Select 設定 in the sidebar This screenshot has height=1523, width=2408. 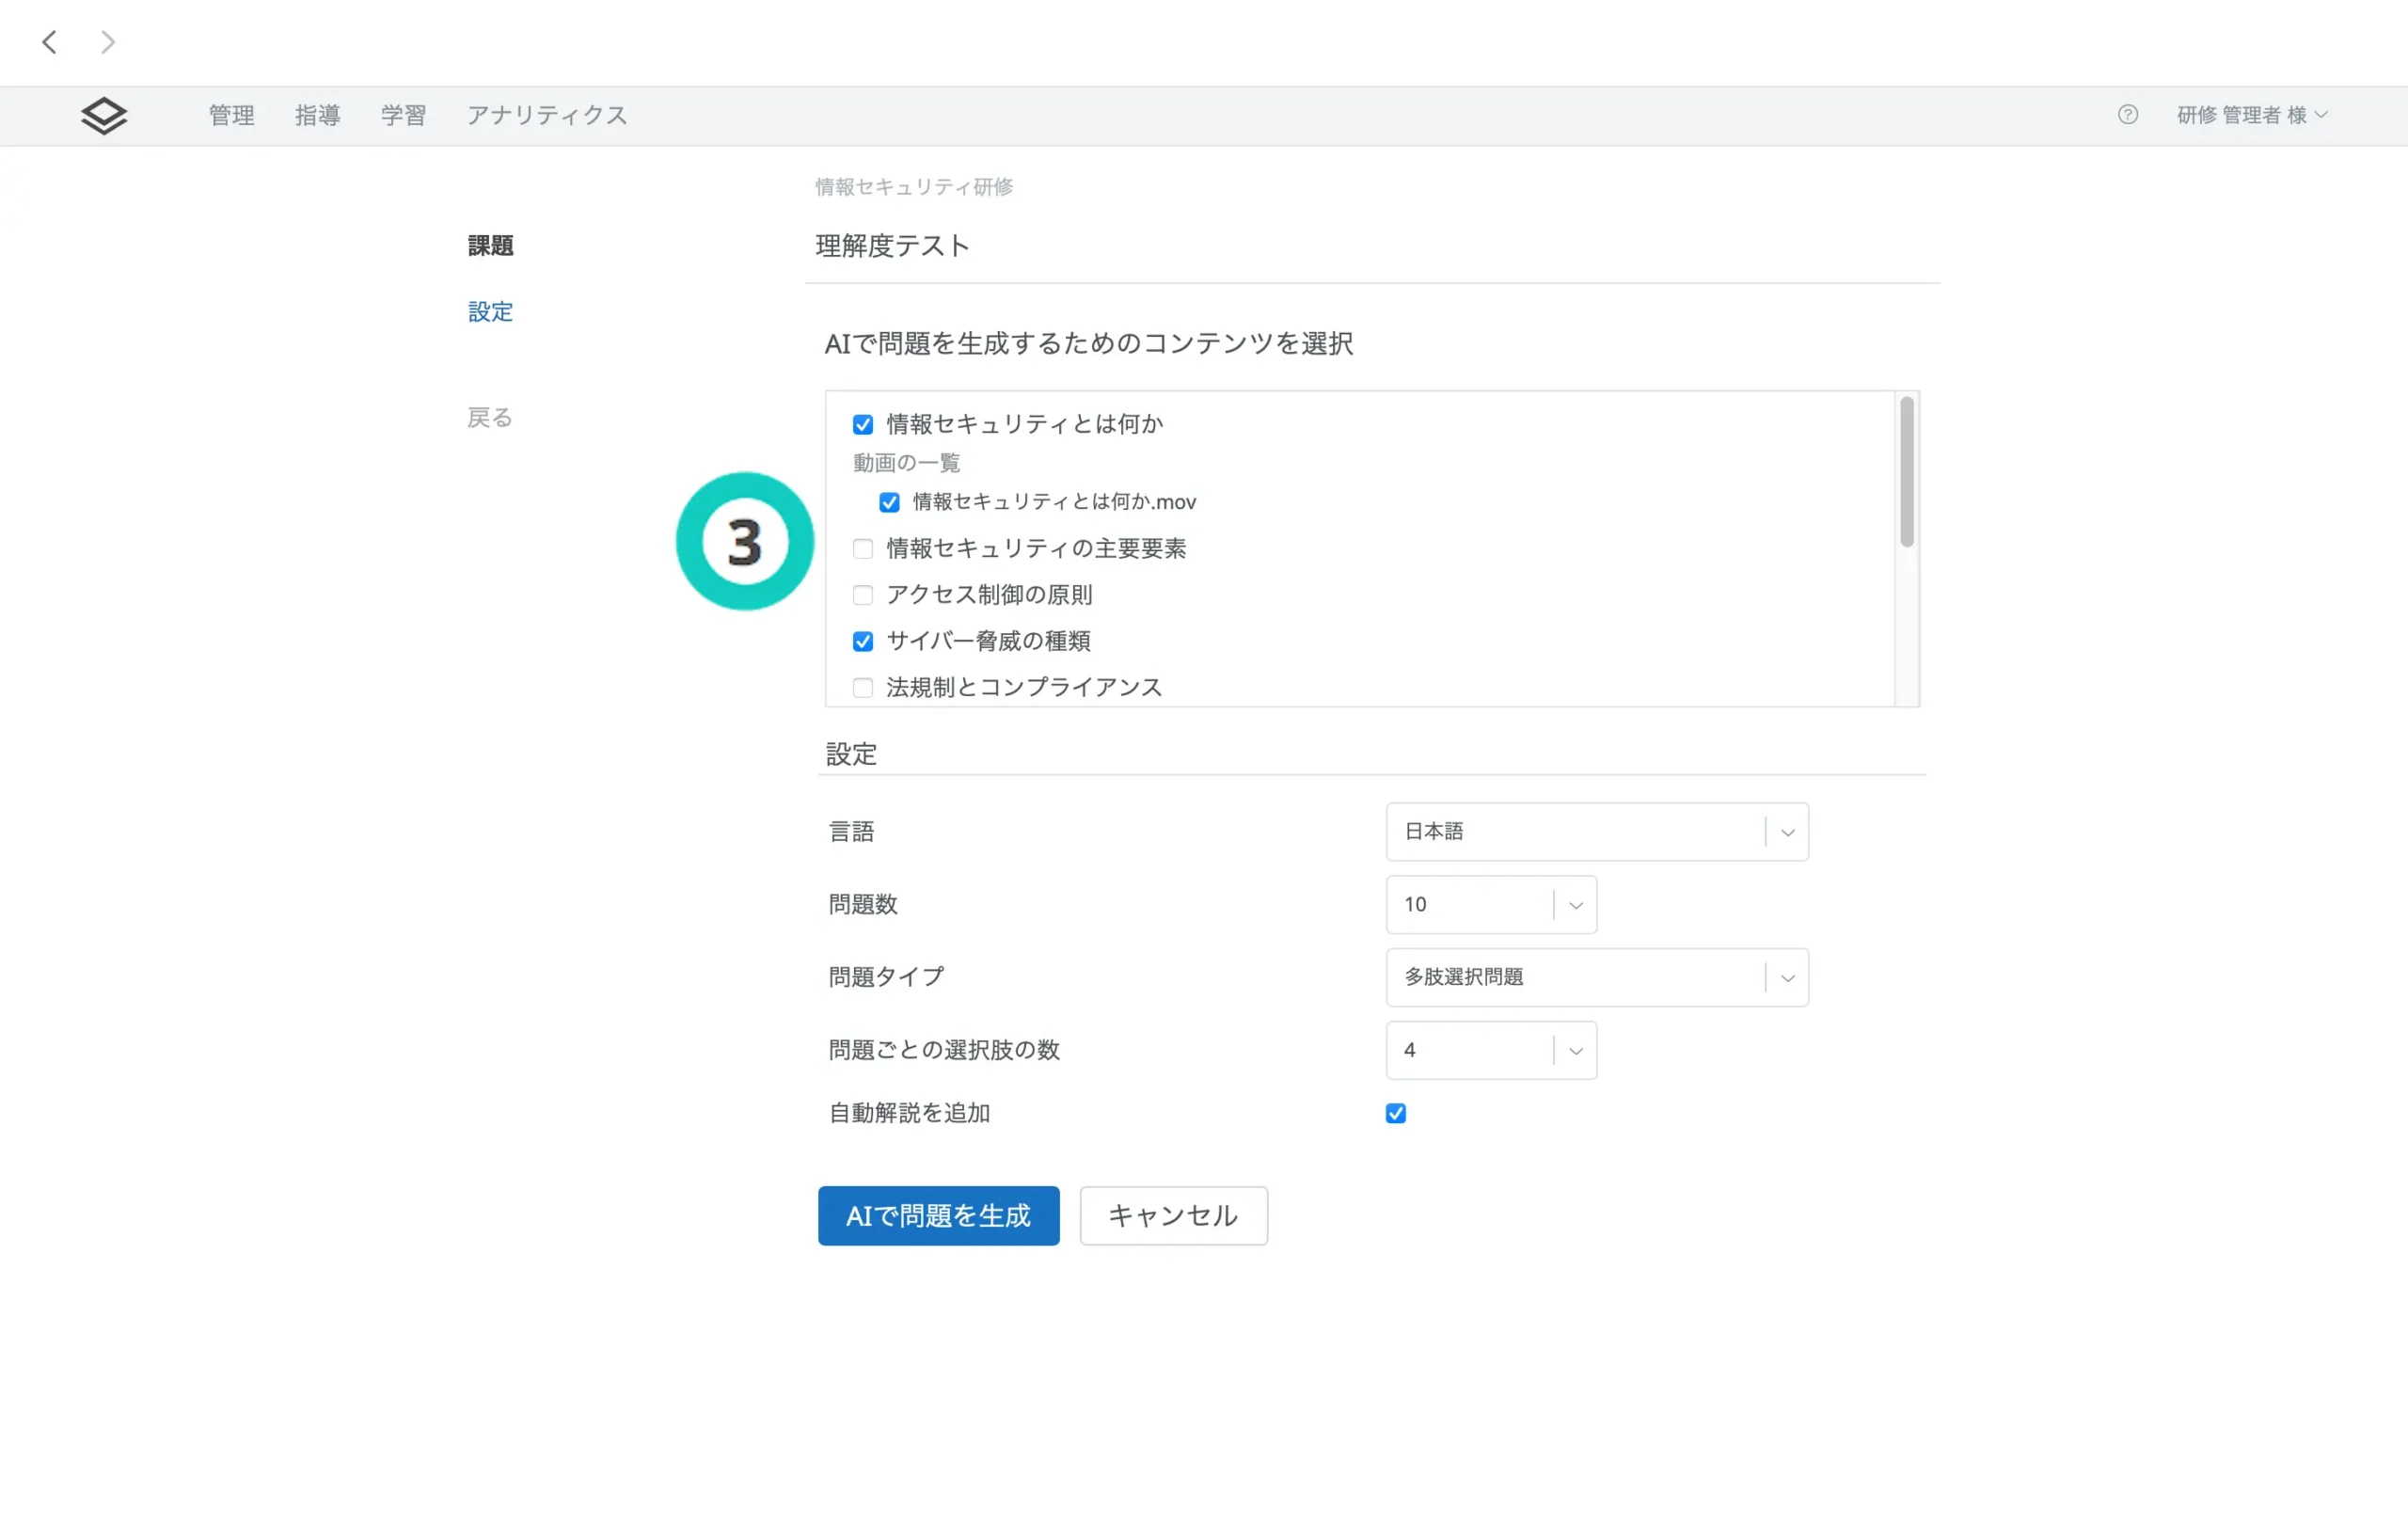(490, 312)
